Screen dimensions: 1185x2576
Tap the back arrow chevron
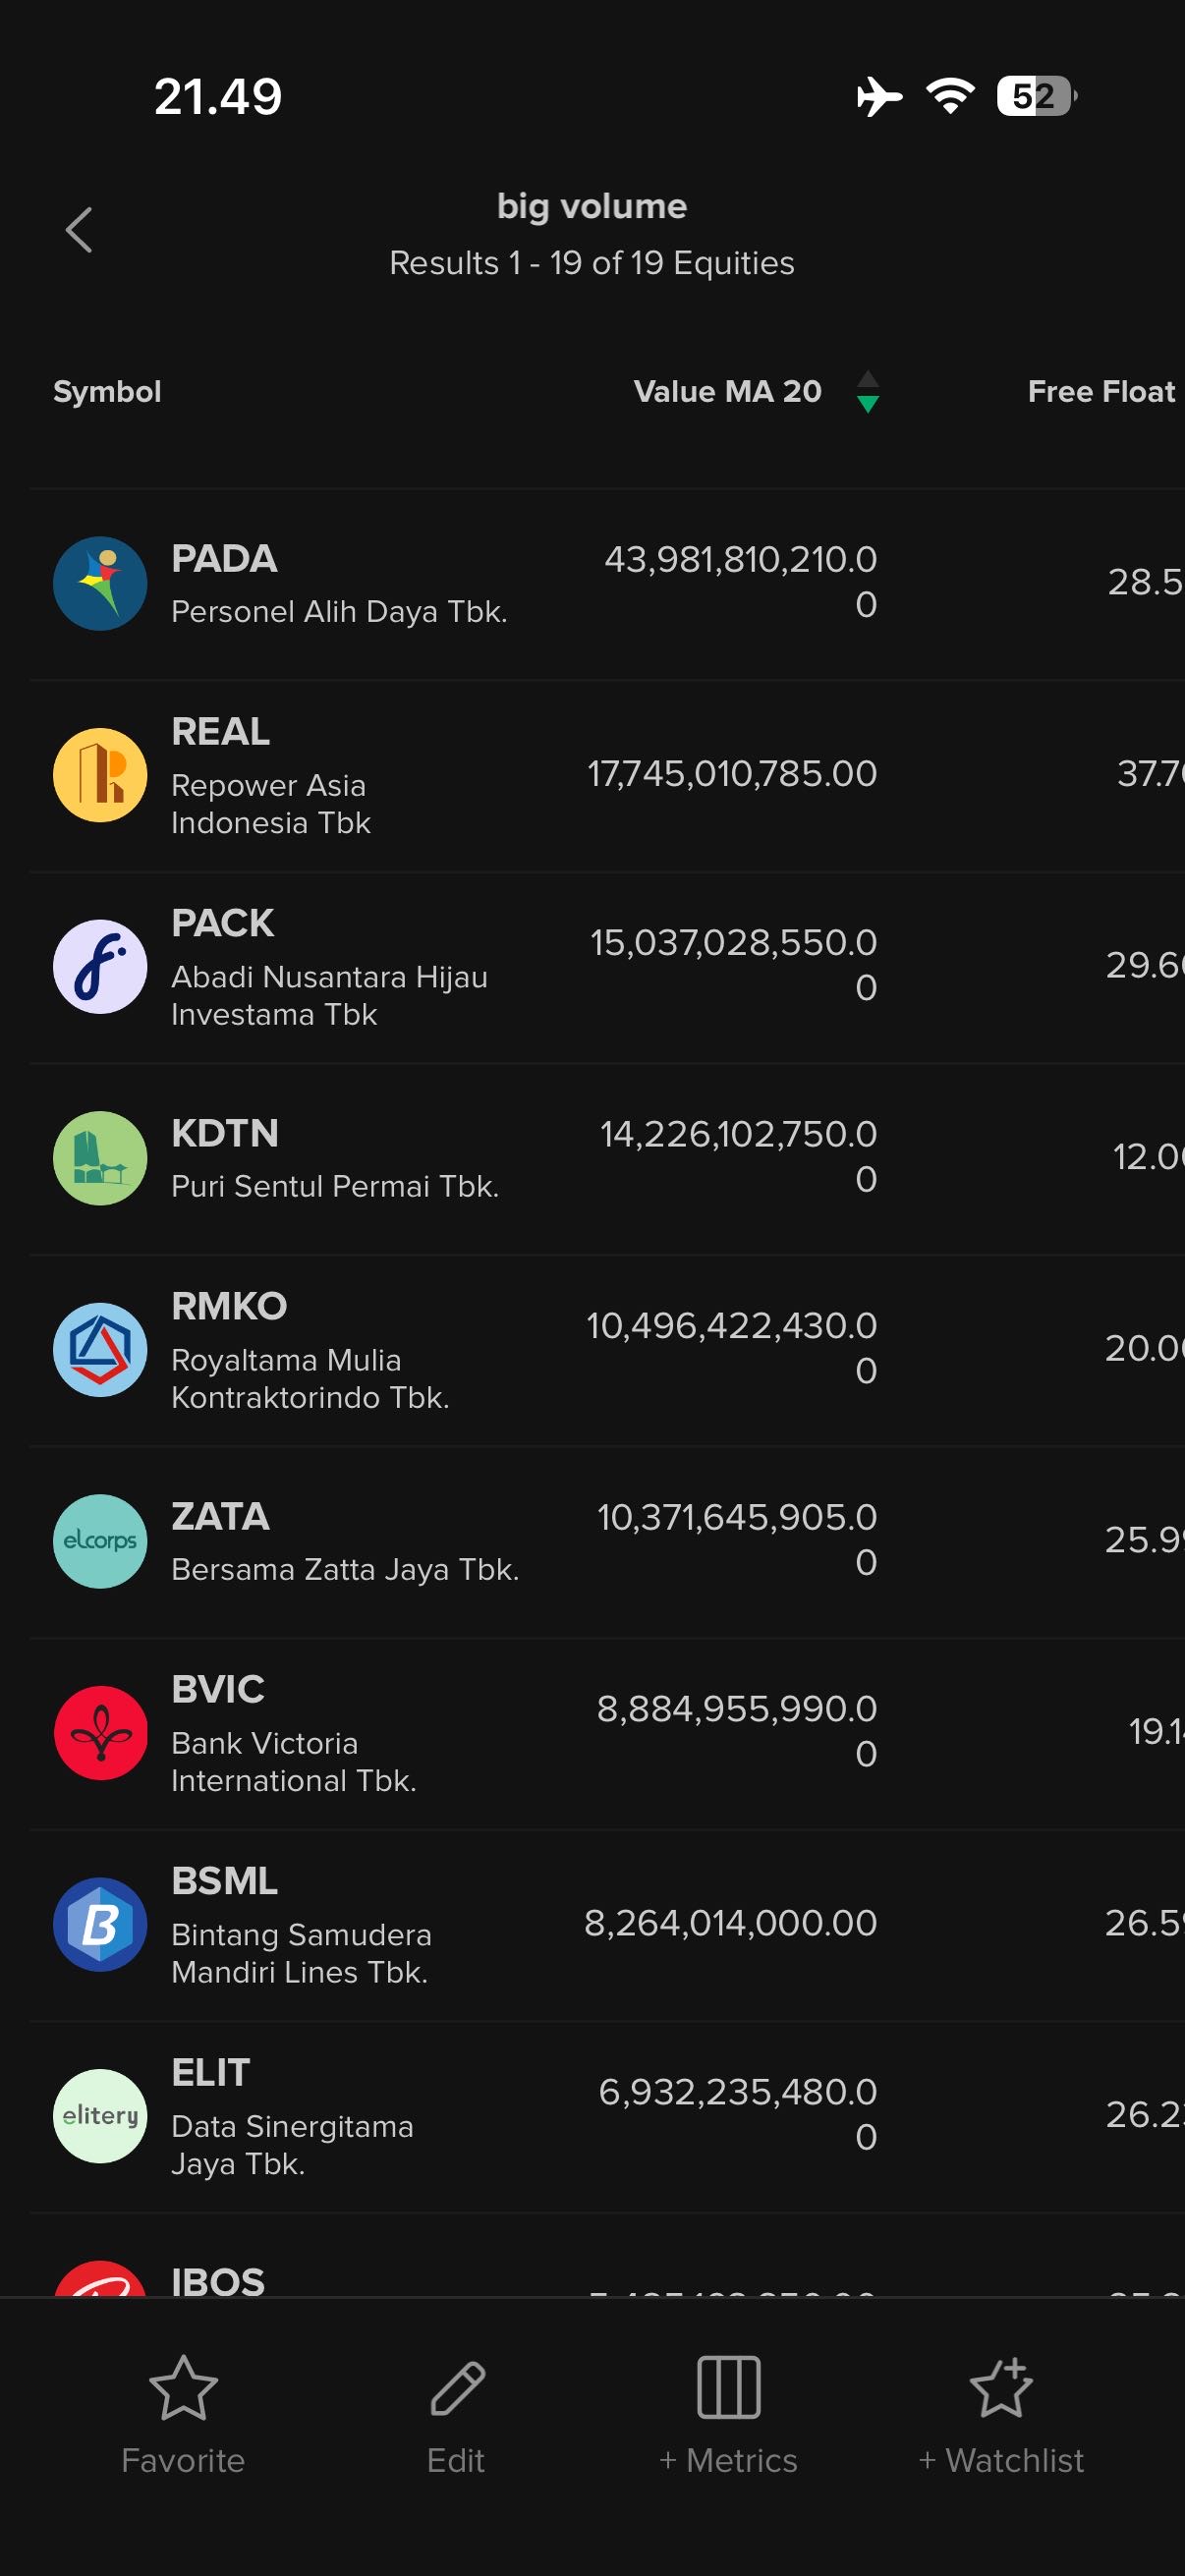pyautogui.click(x=79, y=230)
